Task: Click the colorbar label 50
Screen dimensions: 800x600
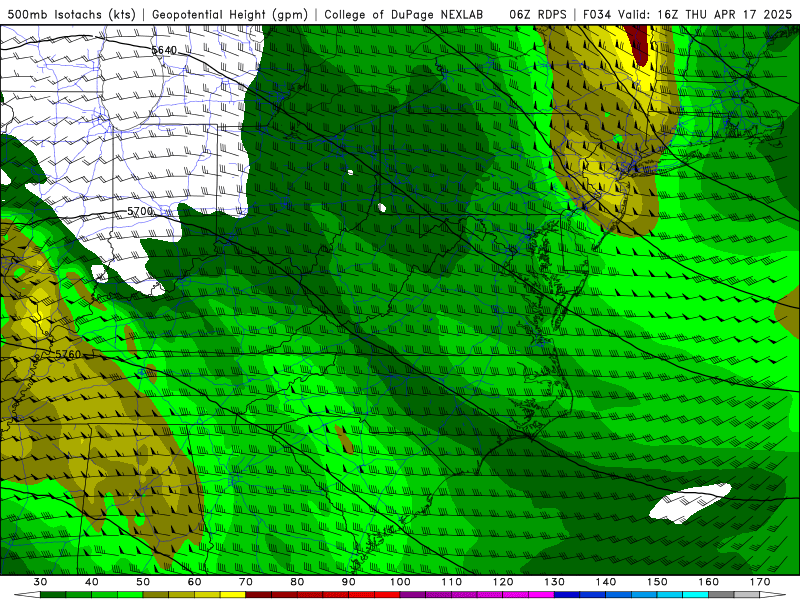Action: (143, 582)
